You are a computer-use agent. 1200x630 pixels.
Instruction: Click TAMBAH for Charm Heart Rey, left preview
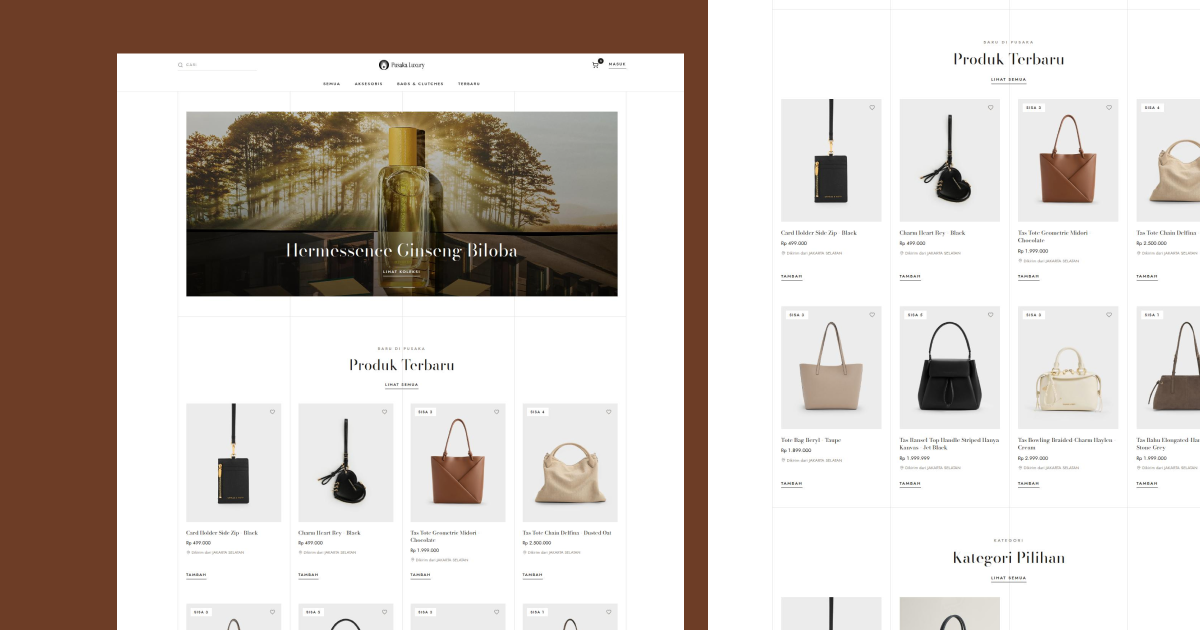point(308,575)
